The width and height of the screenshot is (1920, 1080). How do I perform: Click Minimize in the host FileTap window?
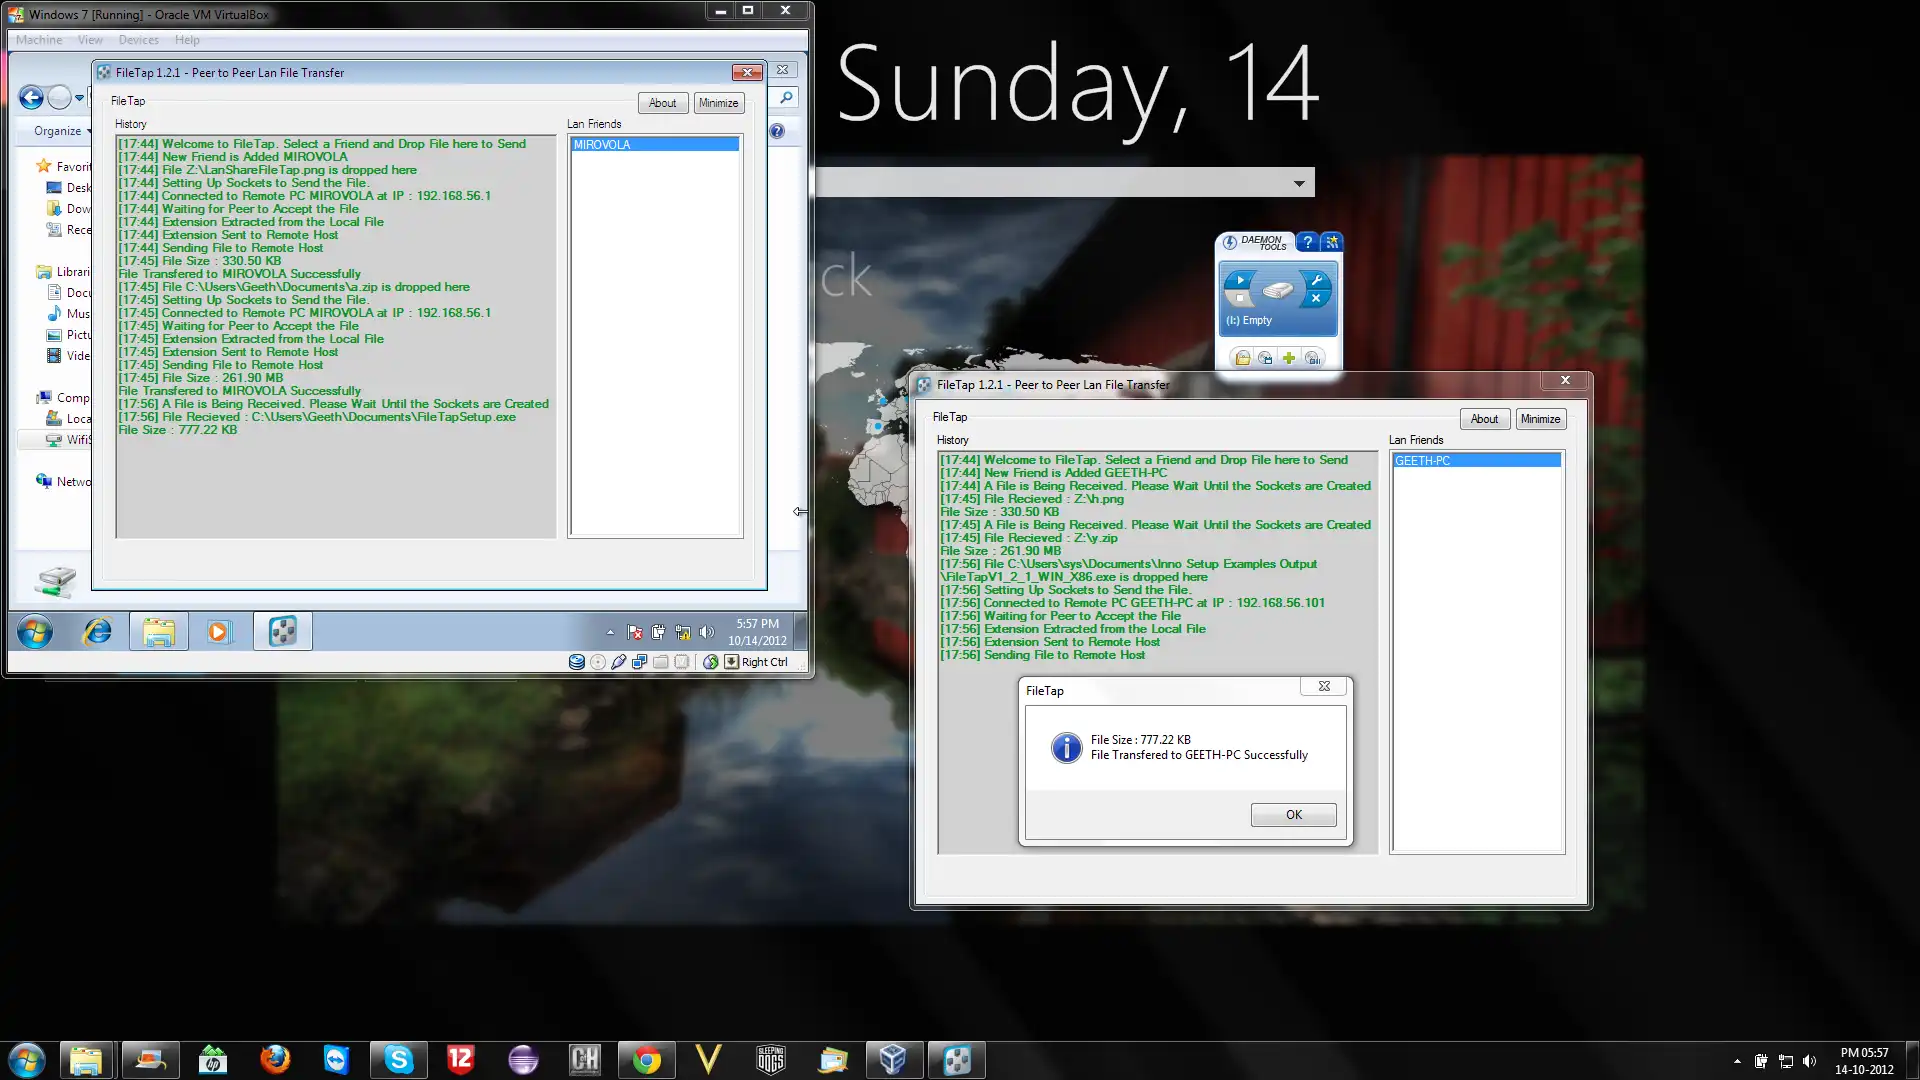1540,419
